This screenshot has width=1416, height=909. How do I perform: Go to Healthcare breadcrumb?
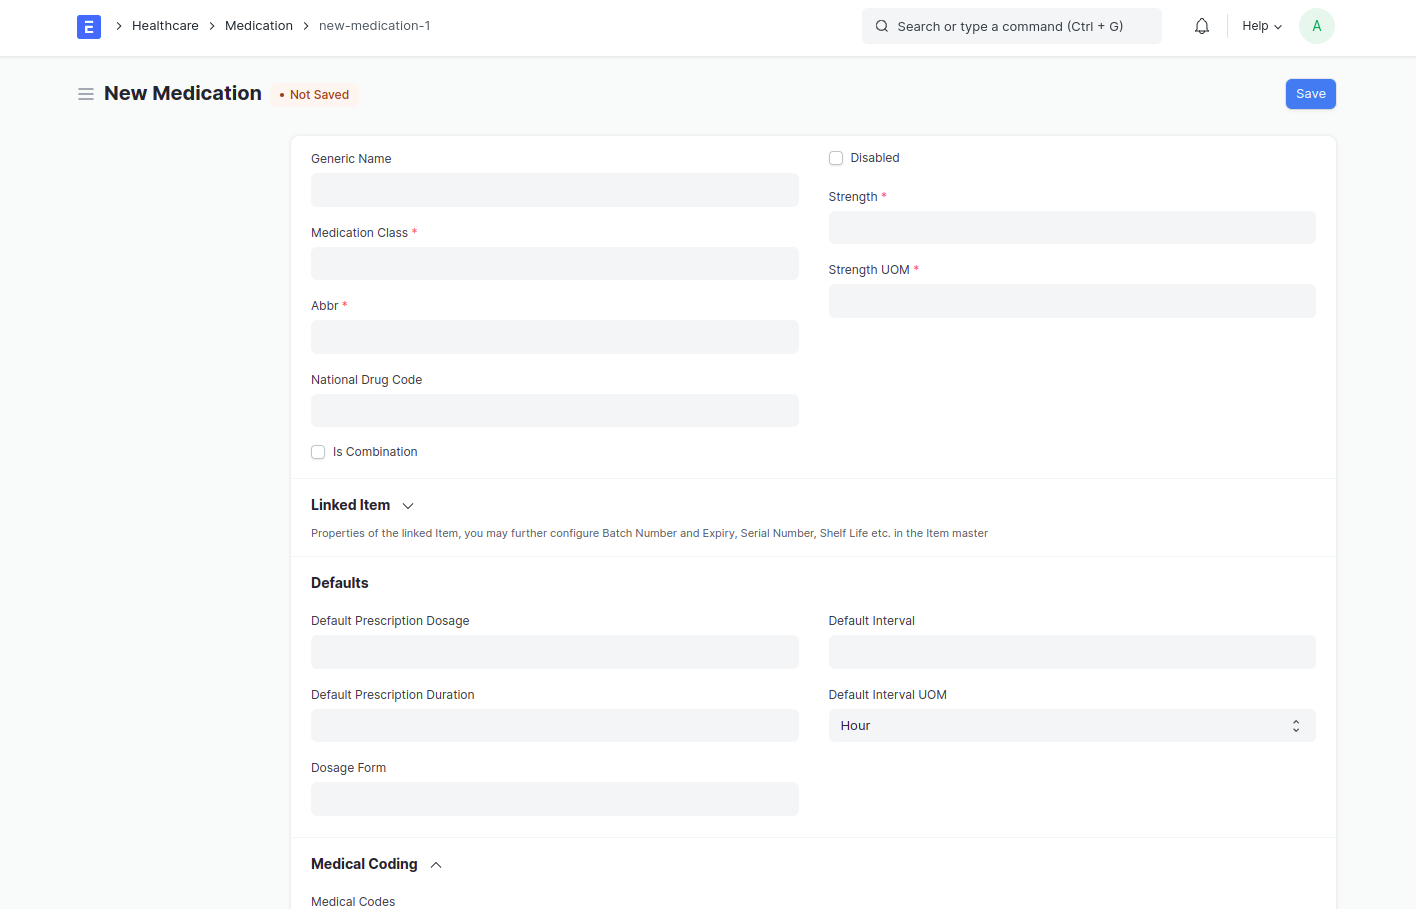coord(165,26)
